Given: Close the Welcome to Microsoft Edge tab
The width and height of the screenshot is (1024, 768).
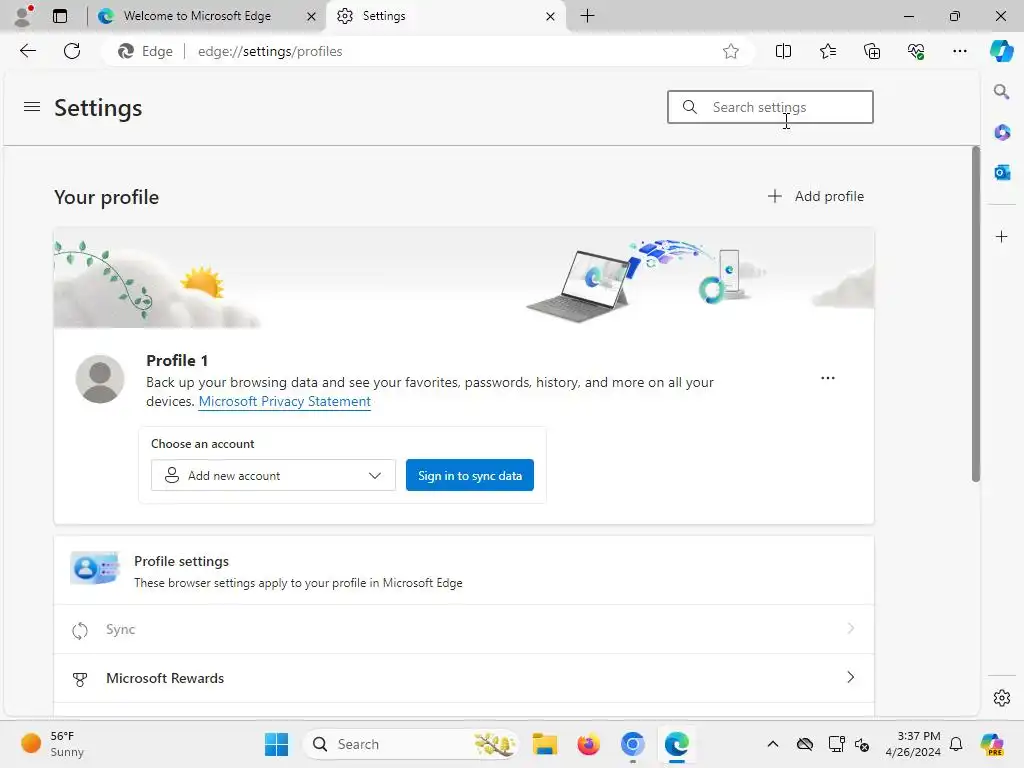Looking at the screenshot, I should click(x=312, y=16).
